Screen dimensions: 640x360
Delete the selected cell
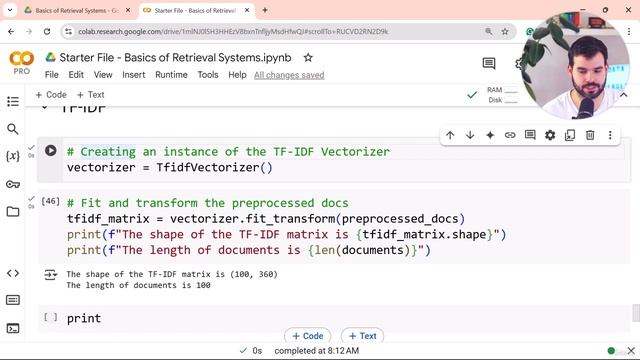590,135
